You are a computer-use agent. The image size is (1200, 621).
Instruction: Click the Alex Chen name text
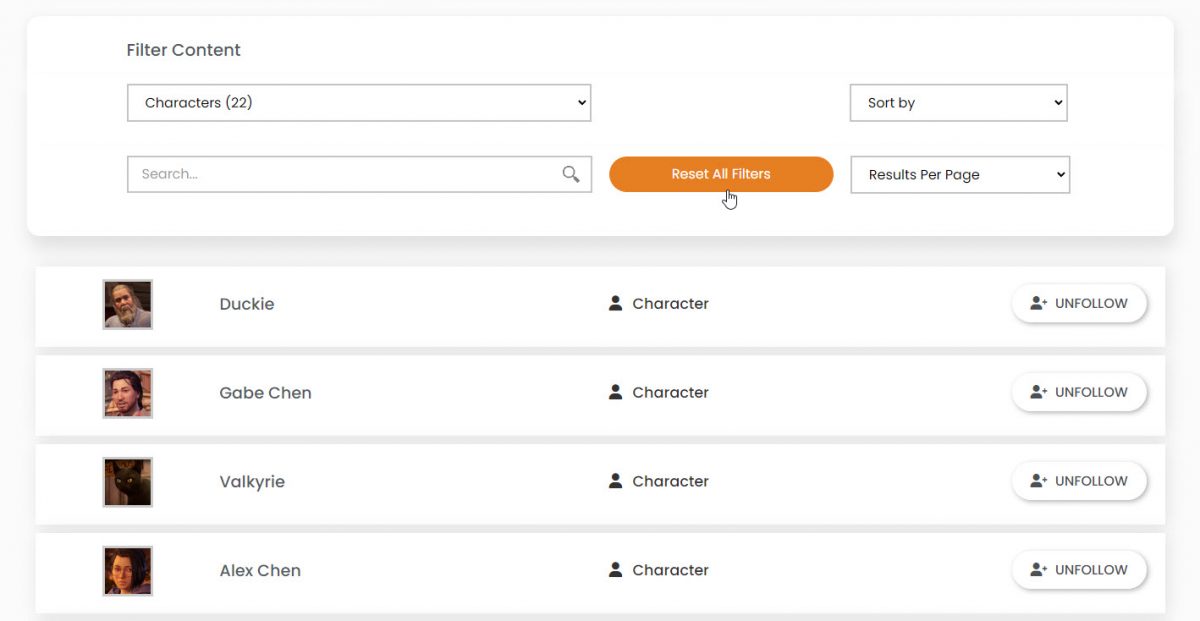[x=260, y=571]
